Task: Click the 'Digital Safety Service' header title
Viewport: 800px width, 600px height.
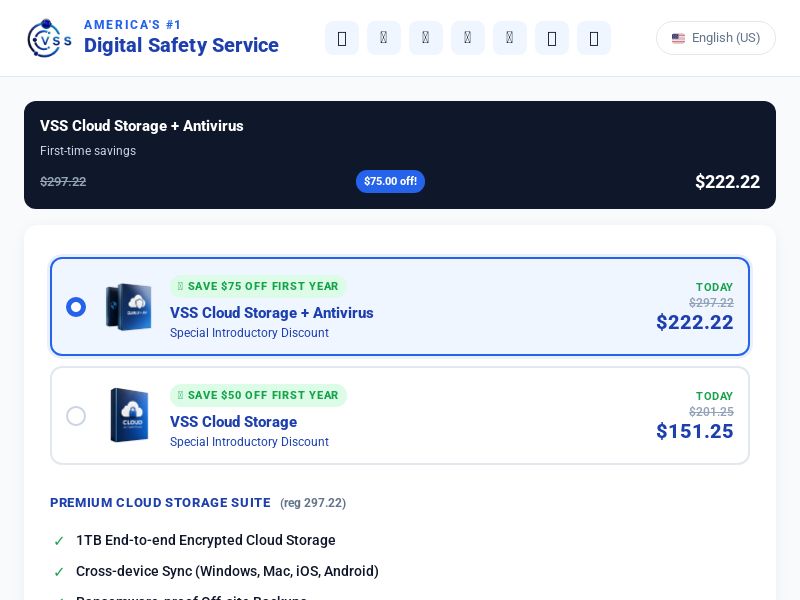Action: (181, 45)
